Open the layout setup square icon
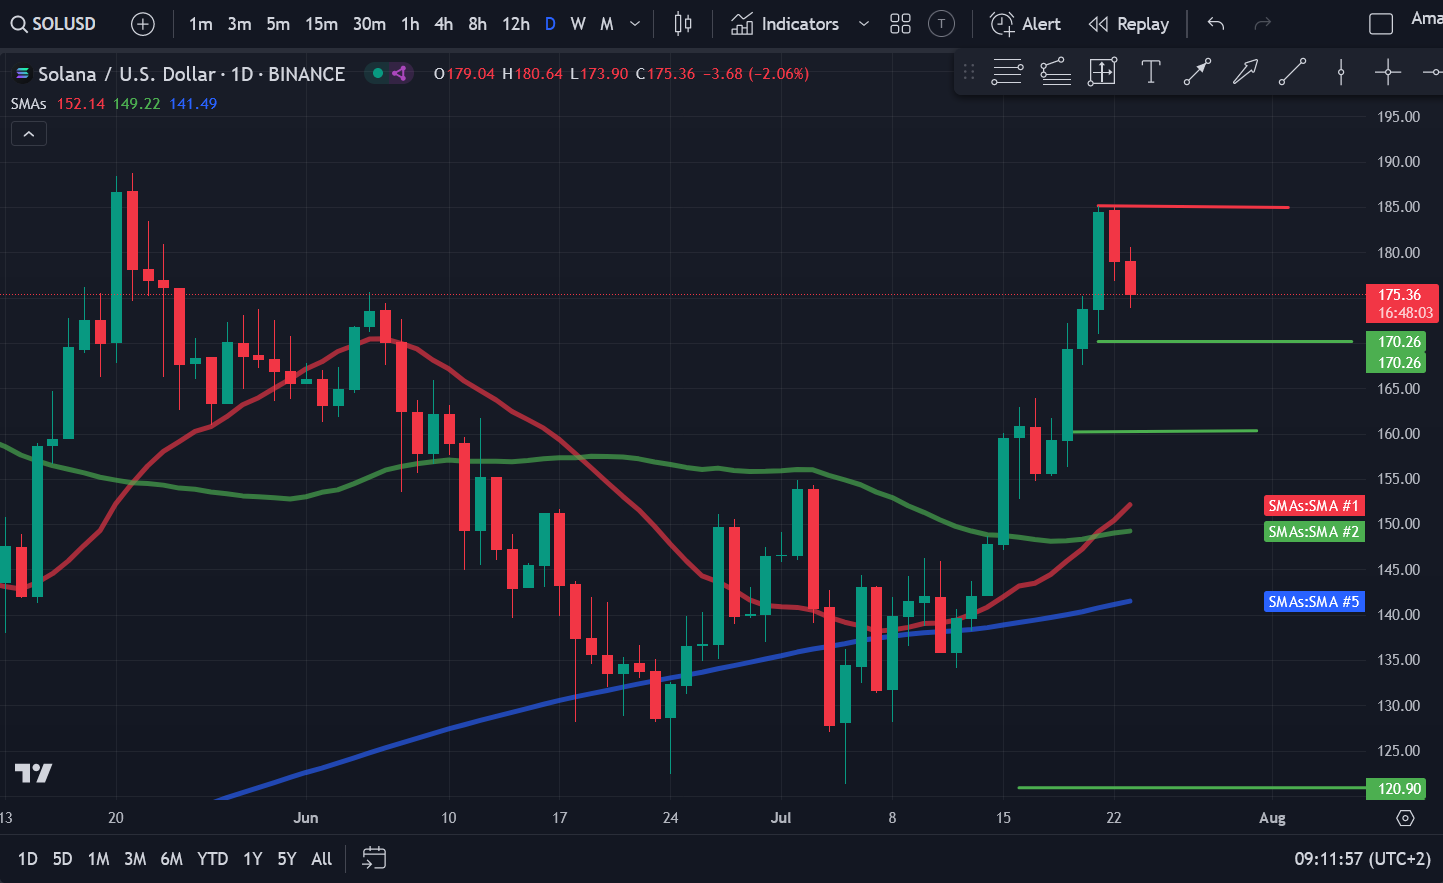Viewport: 1443px width, 883px height. (x=1381, y=24)
